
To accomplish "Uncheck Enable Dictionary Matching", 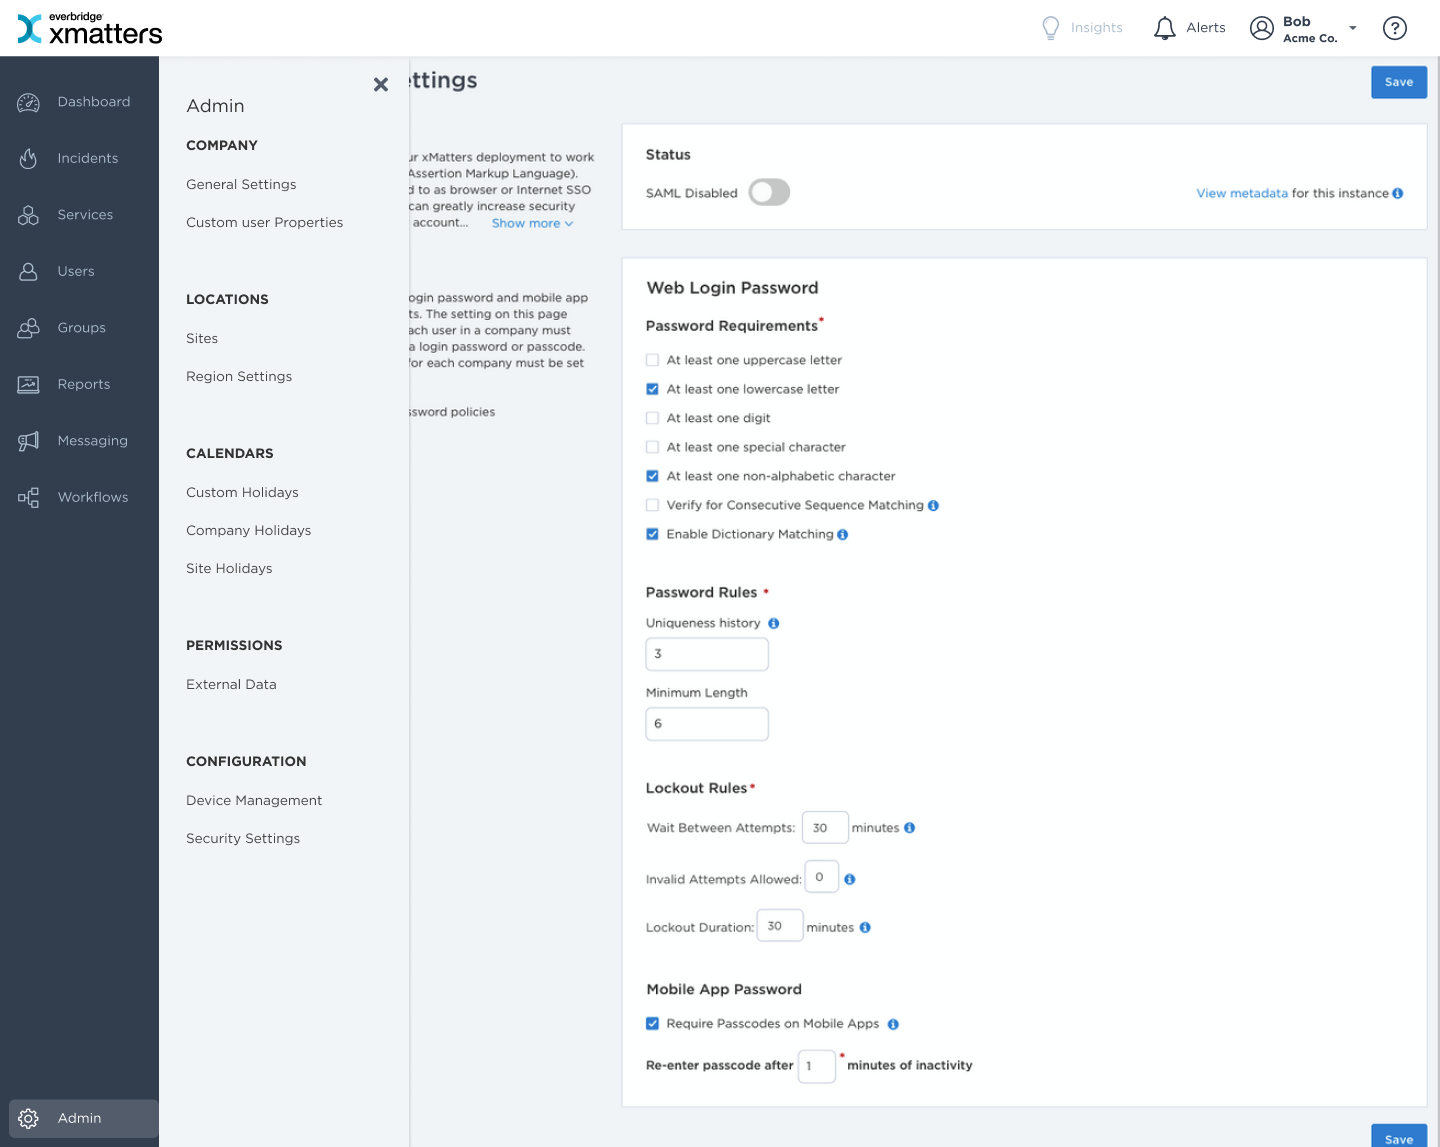I will [x=653, y=534].
